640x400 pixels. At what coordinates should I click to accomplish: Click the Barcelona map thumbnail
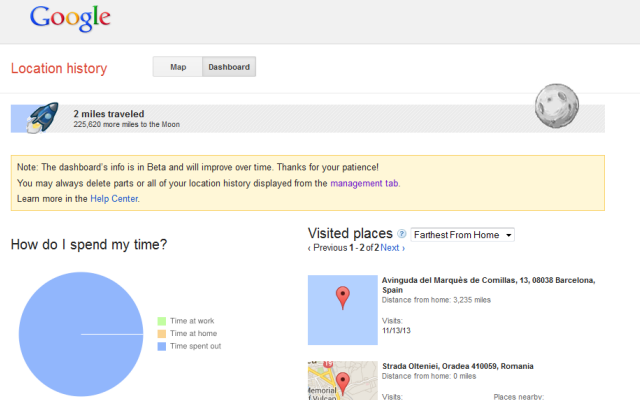click(x=343, y=310)
